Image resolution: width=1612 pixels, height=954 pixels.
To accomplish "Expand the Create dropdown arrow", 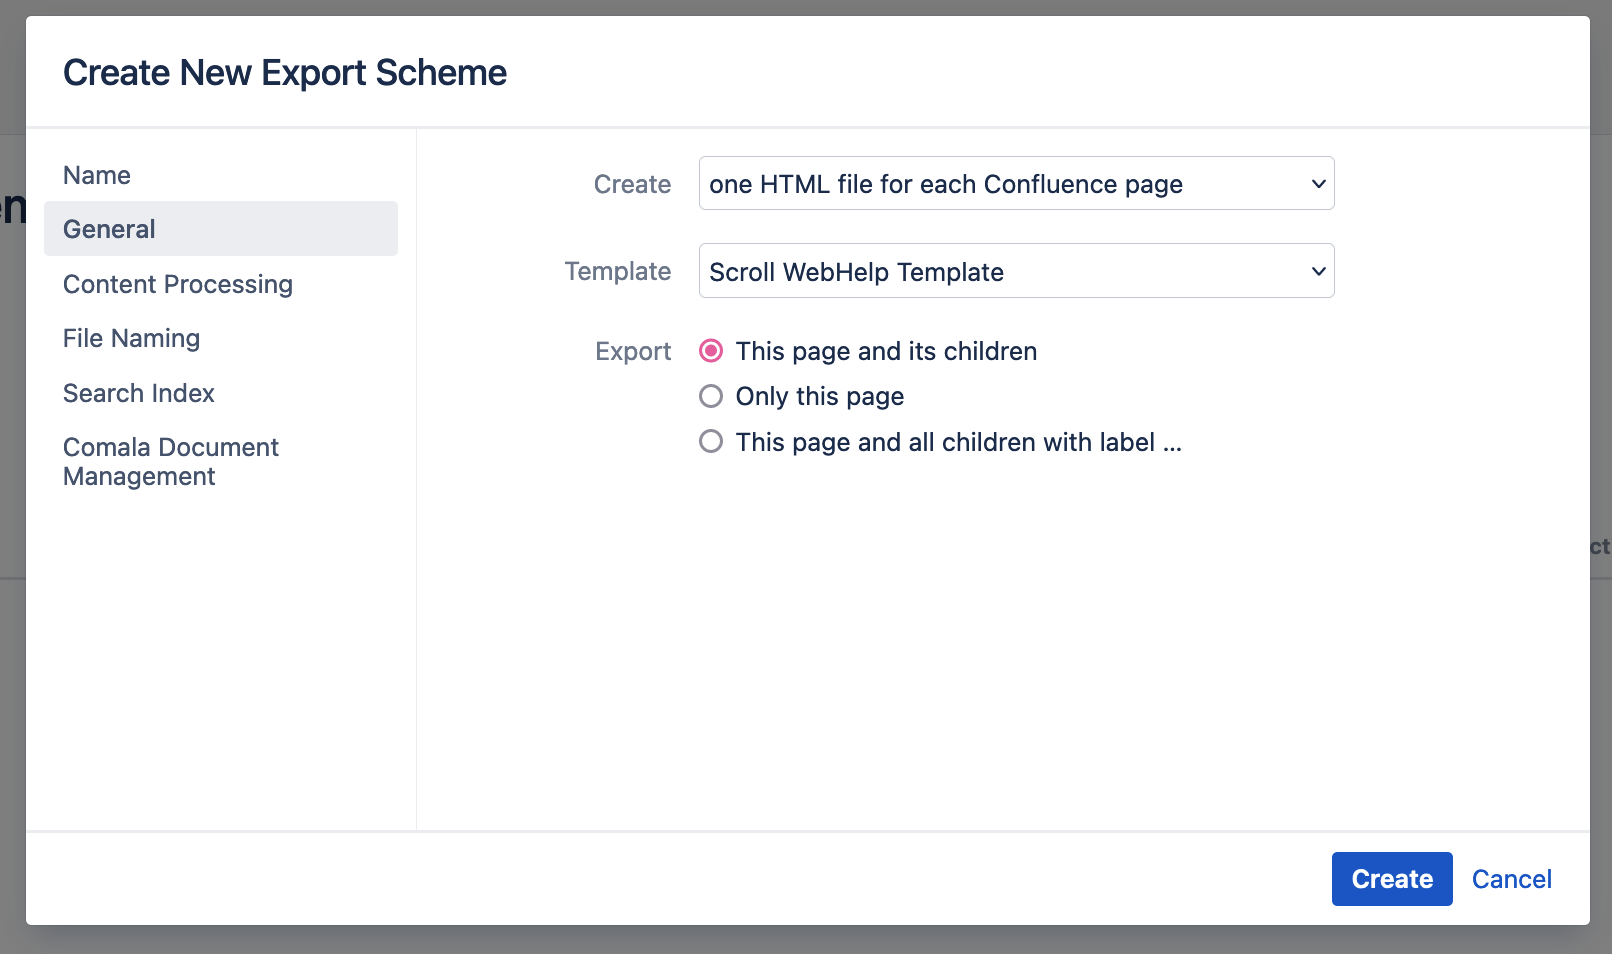I will pyautogui.click(x=1317, y=183).
